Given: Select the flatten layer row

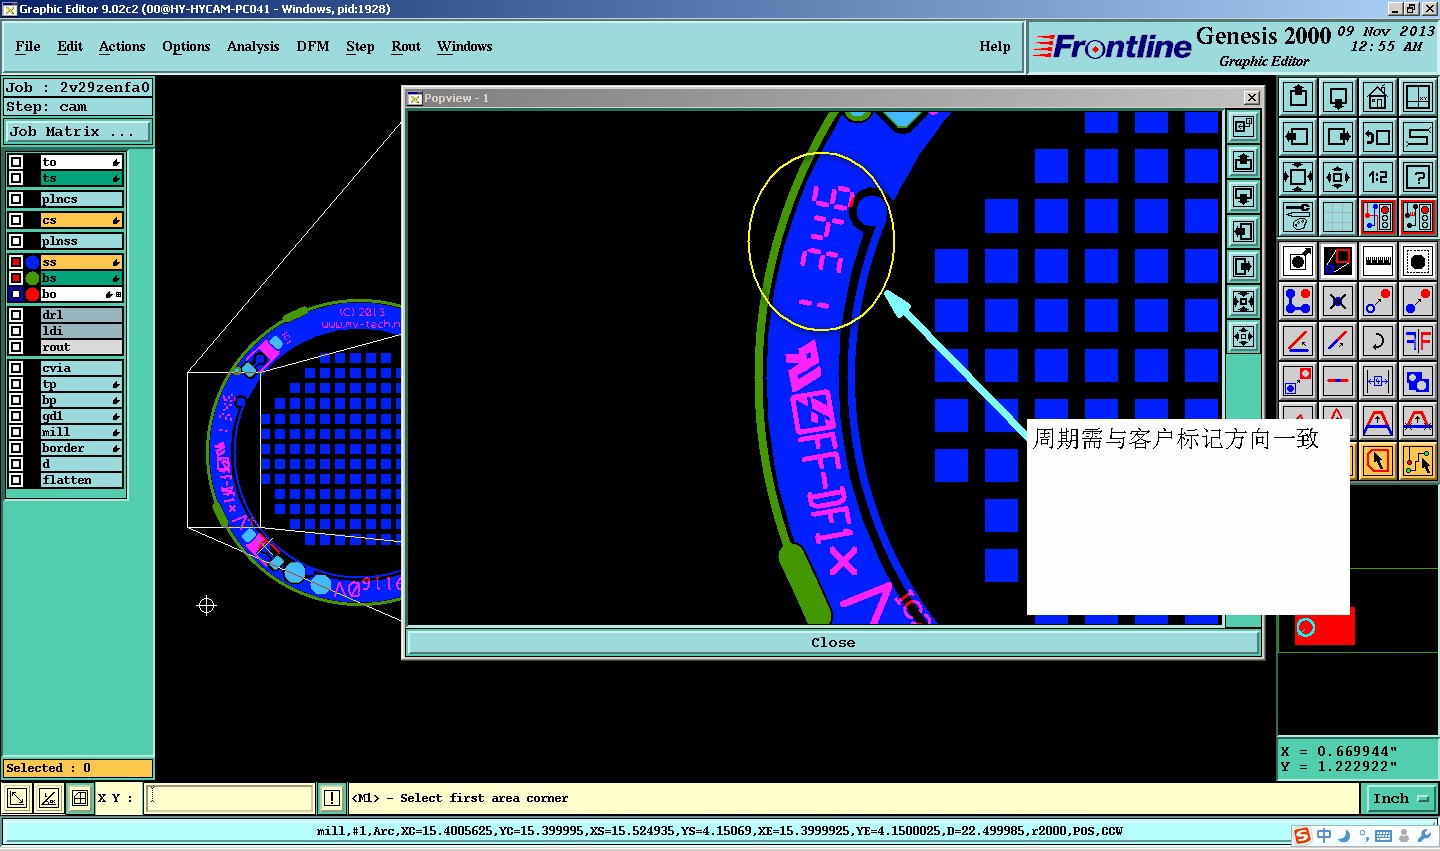Looking at the screenshot, I should coord(81,480).
